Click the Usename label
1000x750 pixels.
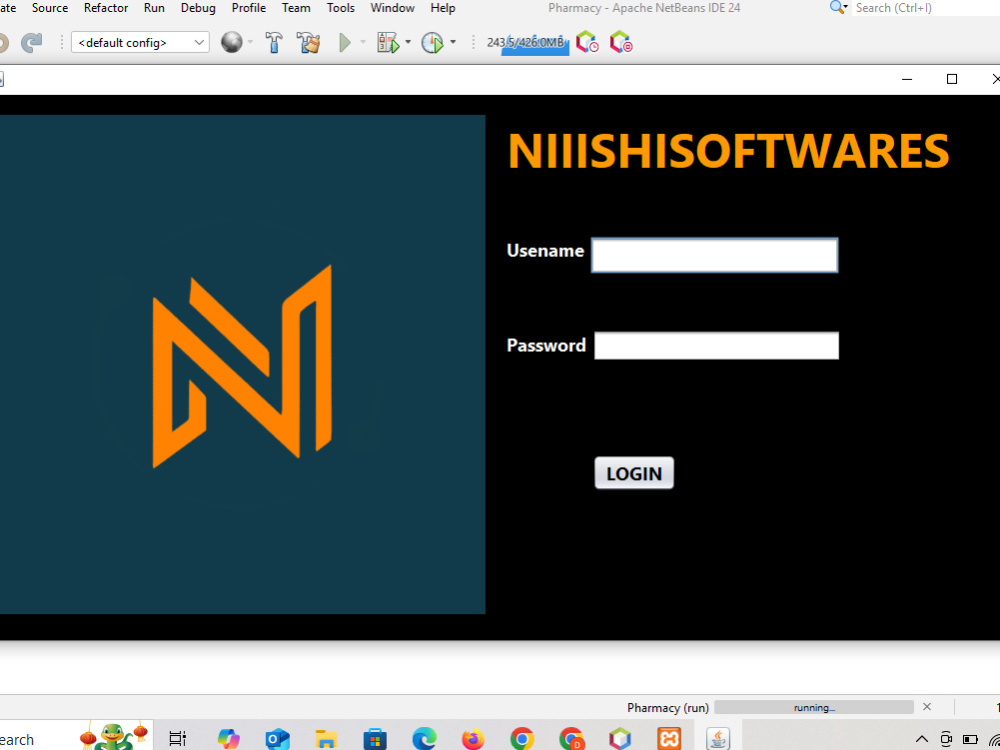(x=545, y=251)
